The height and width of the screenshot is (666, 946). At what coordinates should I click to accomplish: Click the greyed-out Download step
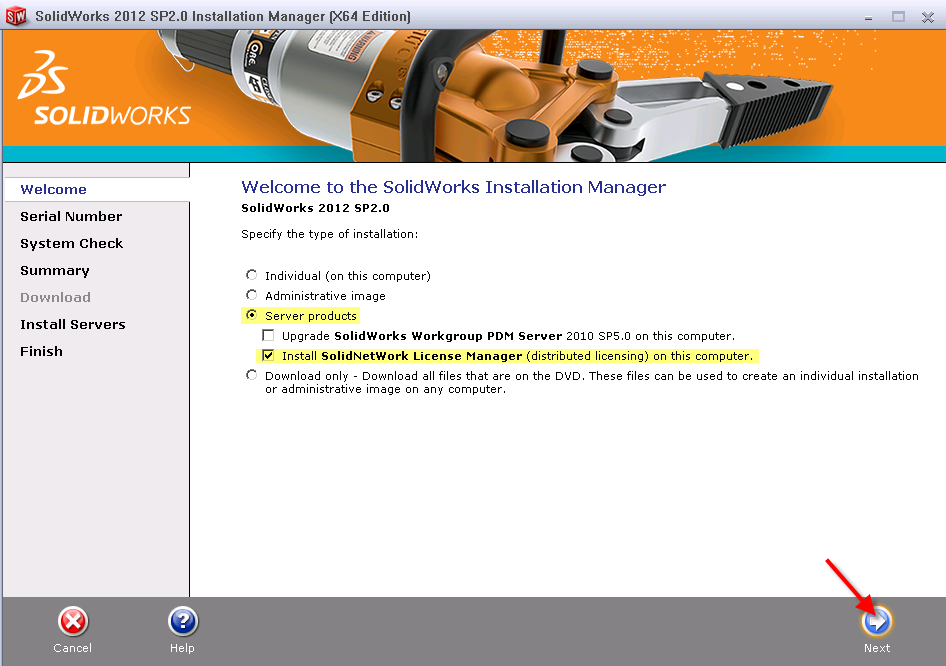(x=55, y=297)
